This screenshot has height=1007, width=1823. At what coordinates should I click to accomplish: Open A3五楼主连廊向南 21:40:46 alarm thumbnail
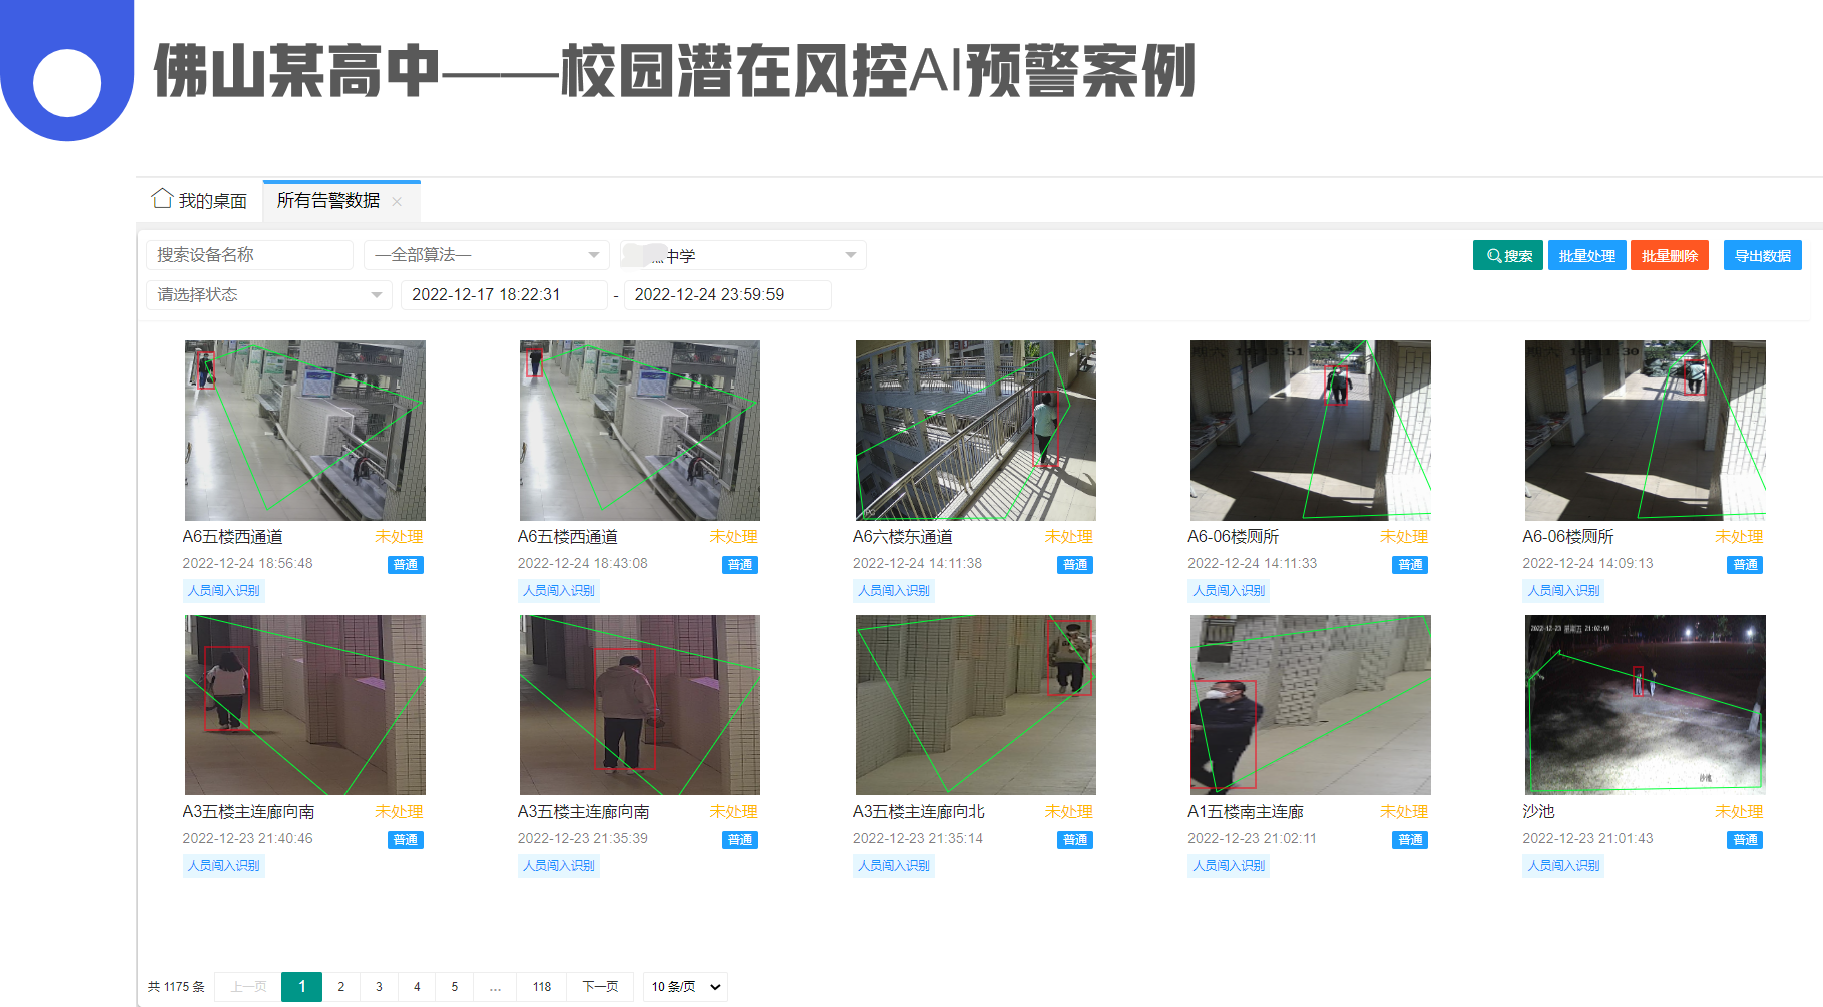pos(305,705)
